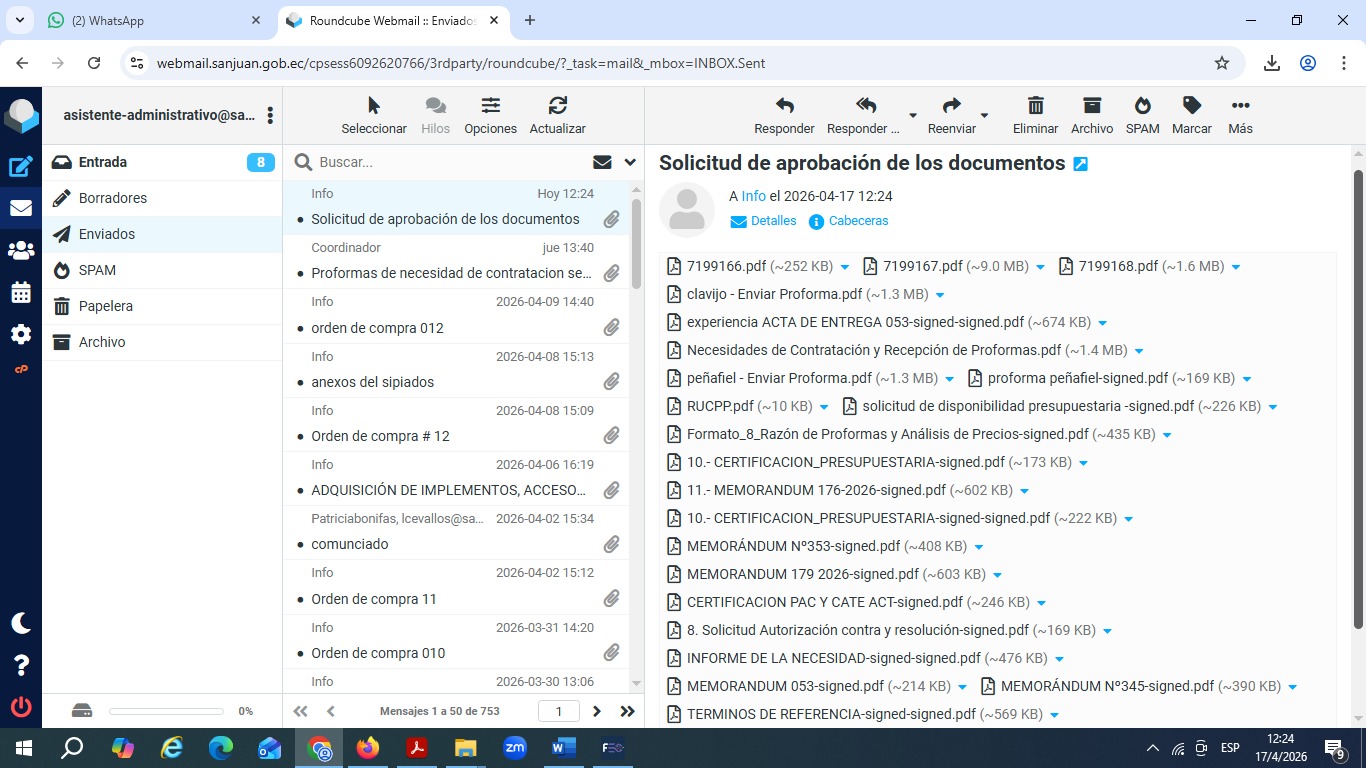Image resolution: width=1366 pixels, height=768 pixels.
Task: Mark message as SPAM
Action: pyautogui.click(x=1142, y=115)
